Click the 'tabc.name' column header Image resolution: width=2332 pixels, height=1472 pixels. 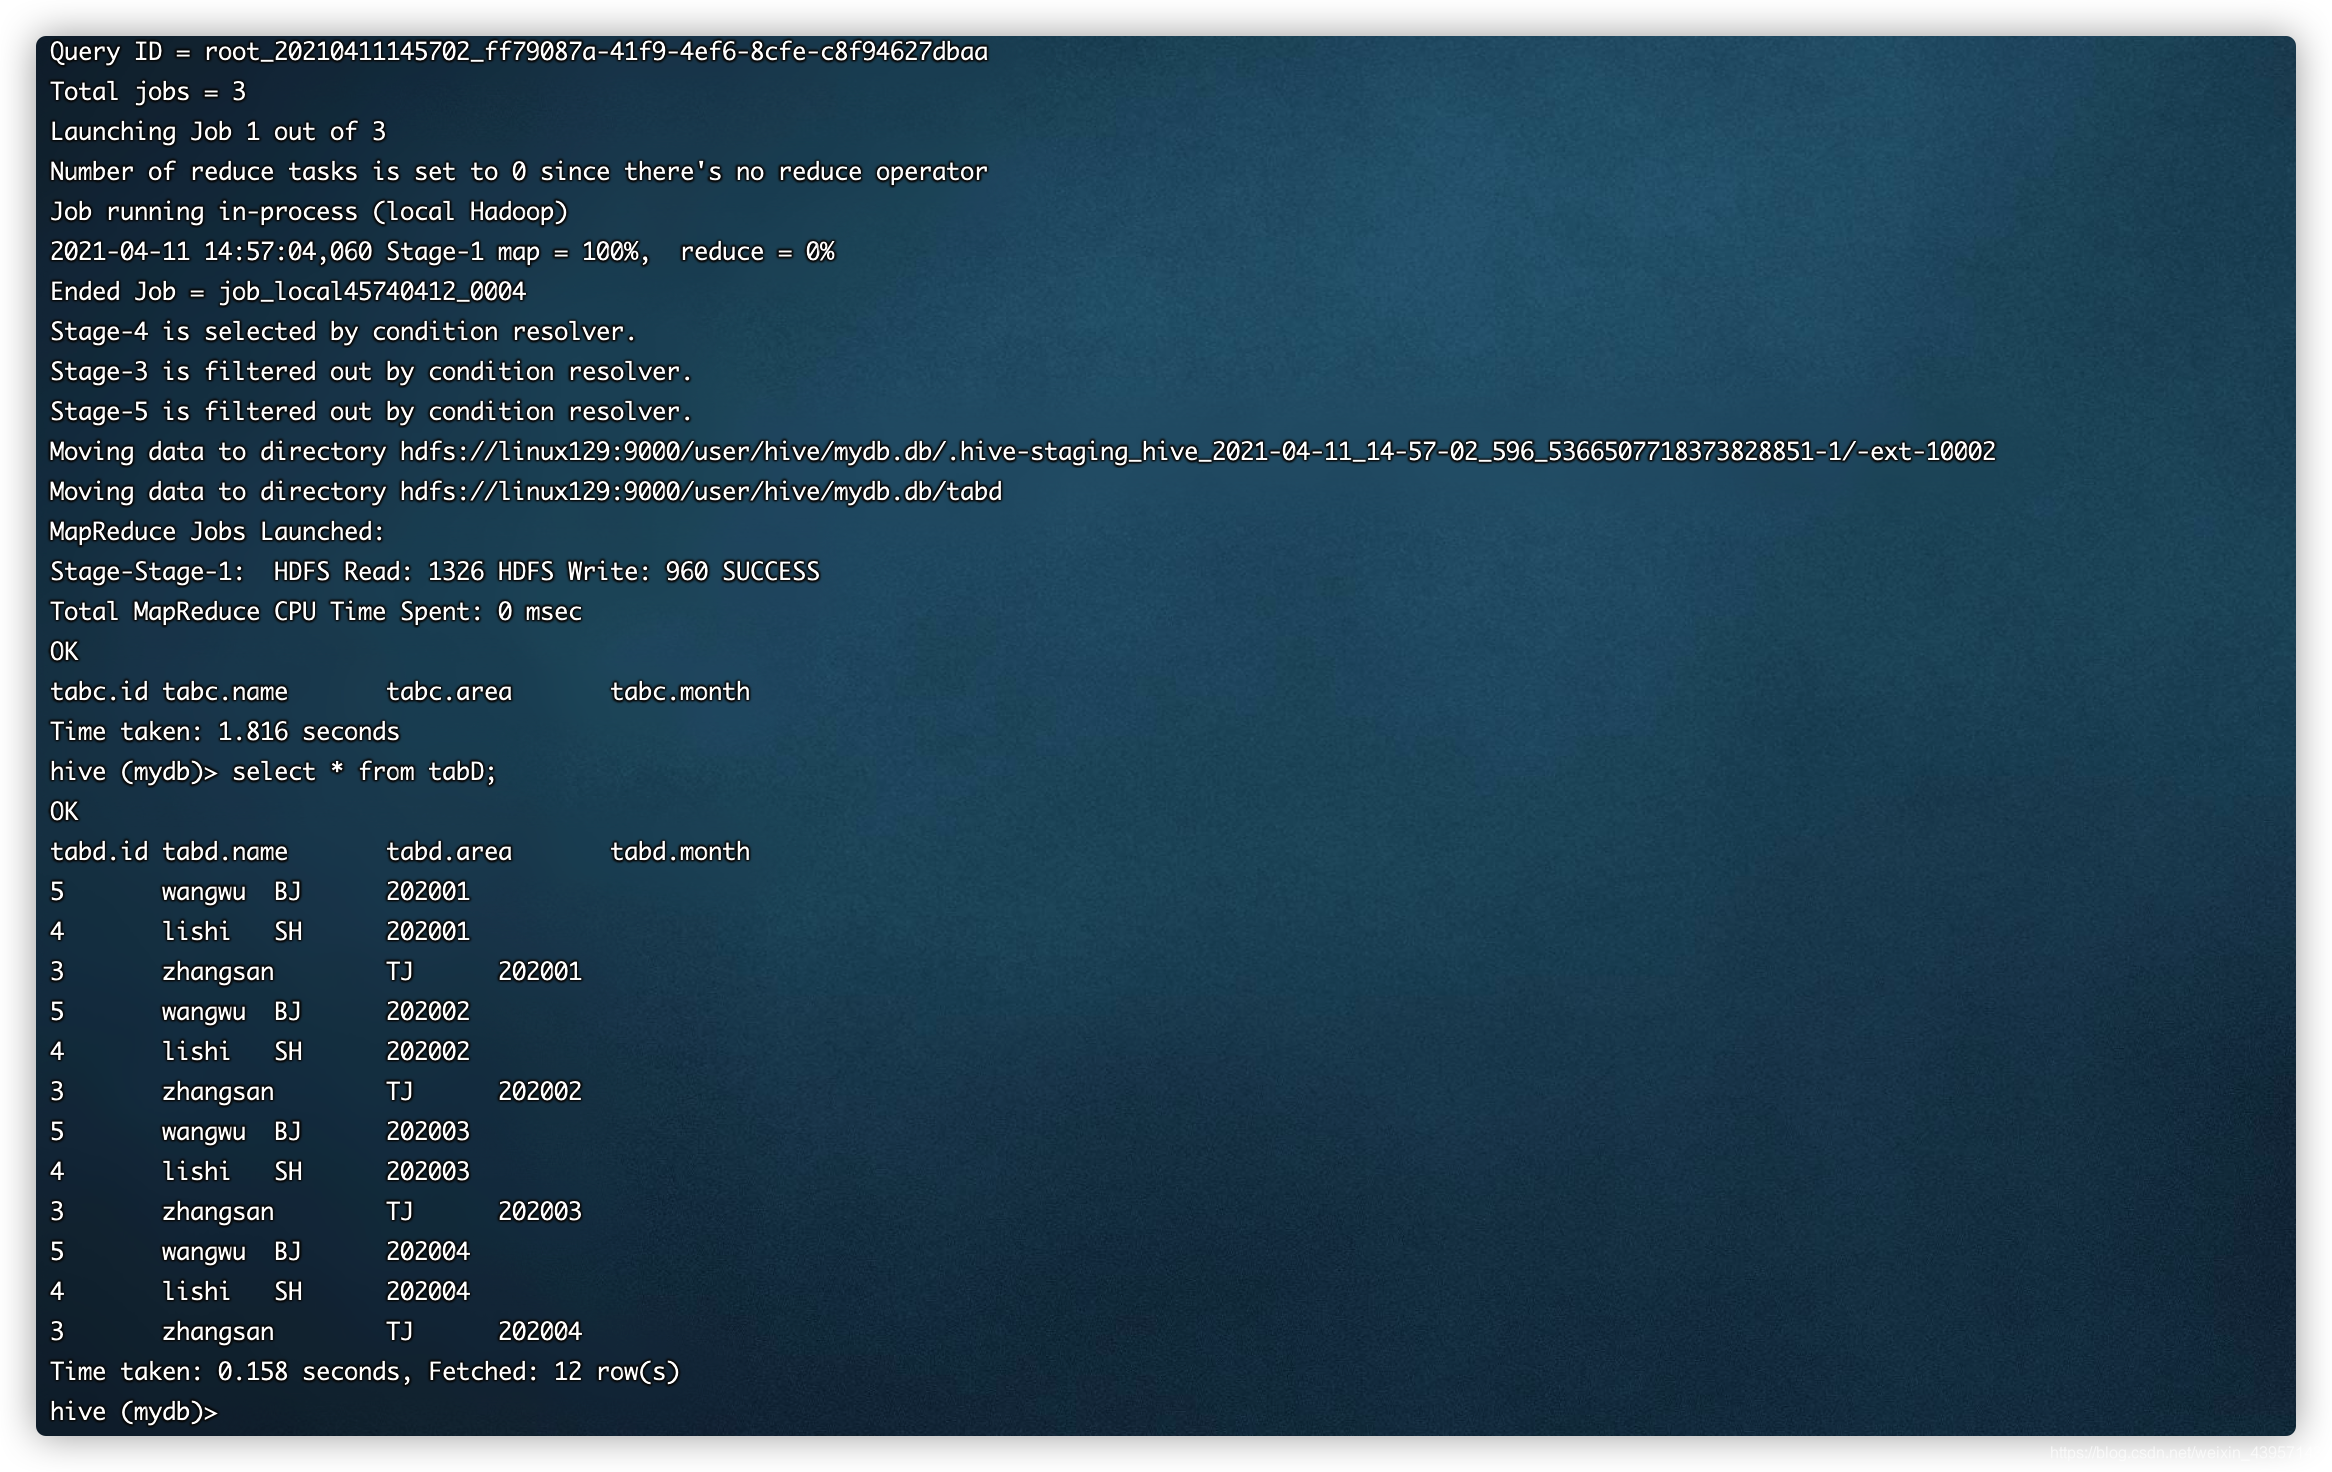click(x=225, y=692)
